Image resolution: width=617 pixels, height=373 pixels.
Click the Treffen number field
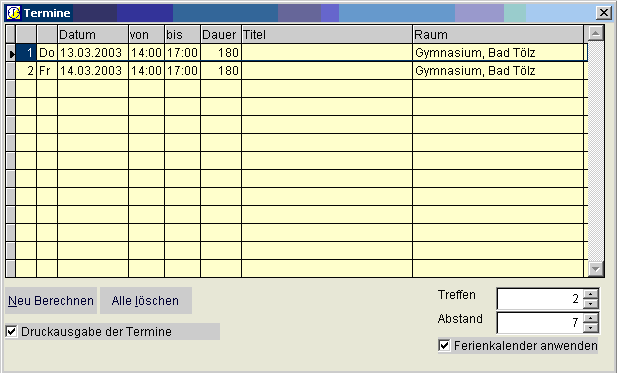point(540,299)
